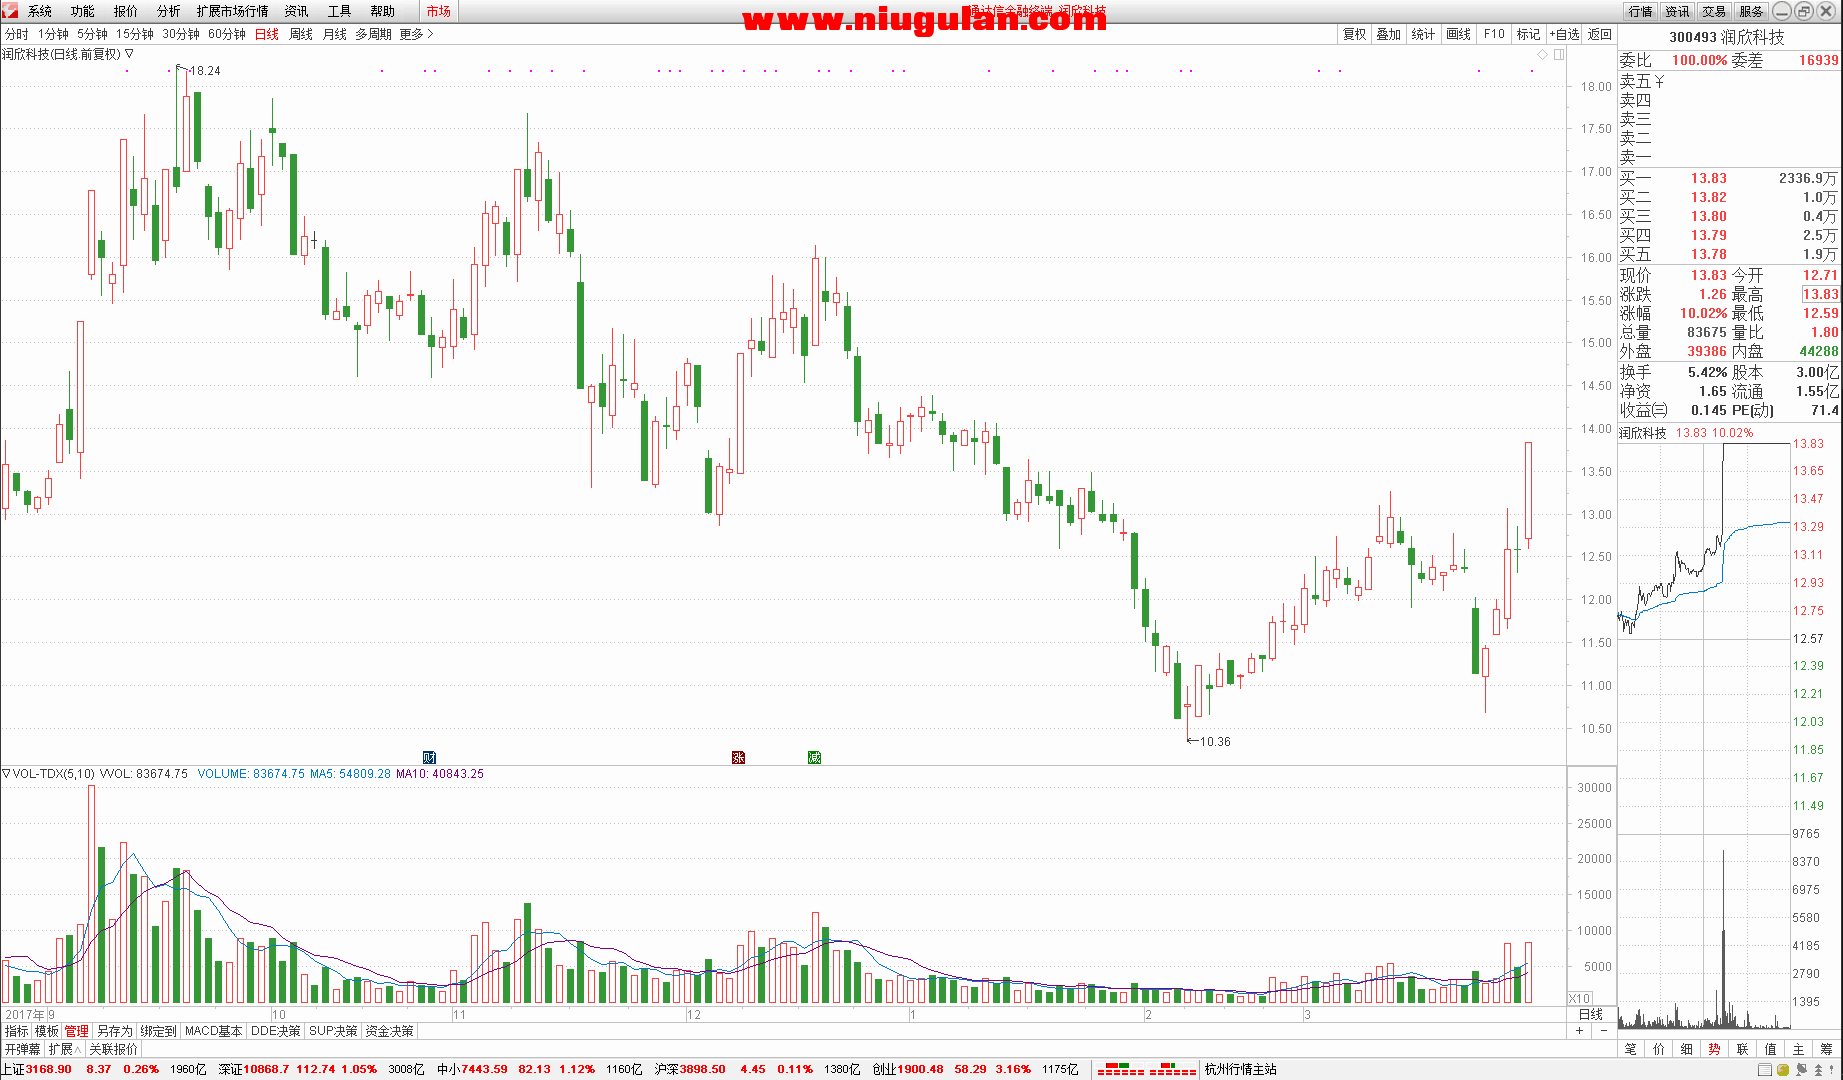This screenshot has height=1080, width=1843.
Task: Zoom in chart with plus button
Action: pyautogui.click(x=1580, y=1031)
